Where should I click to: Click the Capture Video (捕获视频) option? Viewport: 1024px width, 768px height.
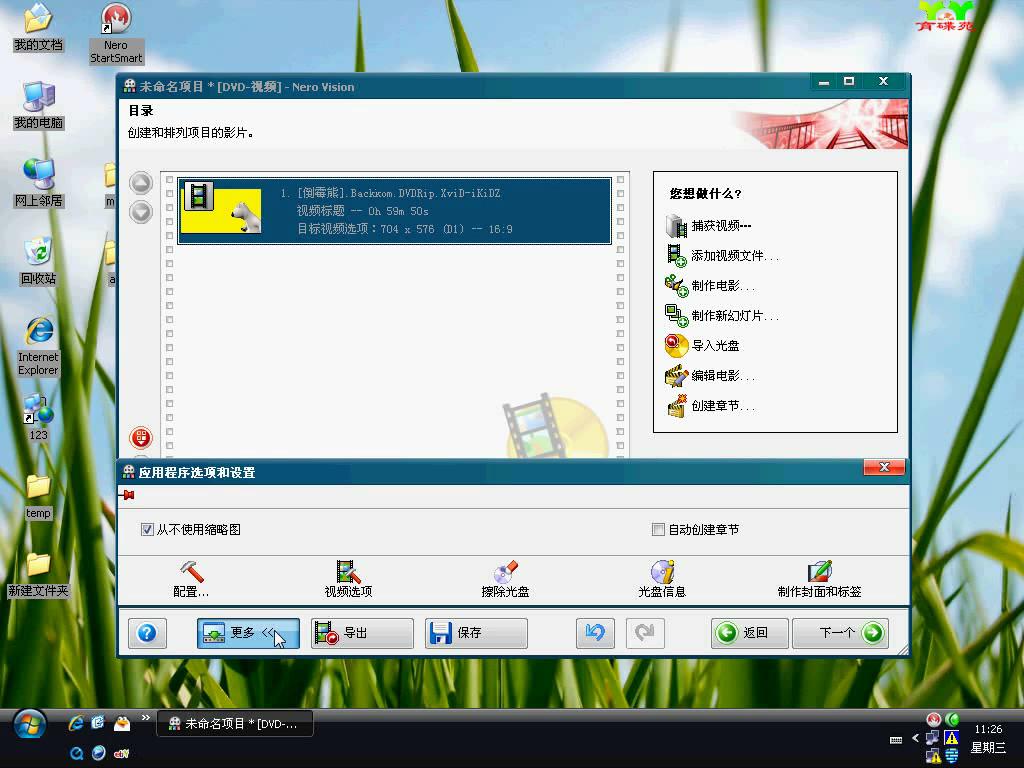click(709, 226)
